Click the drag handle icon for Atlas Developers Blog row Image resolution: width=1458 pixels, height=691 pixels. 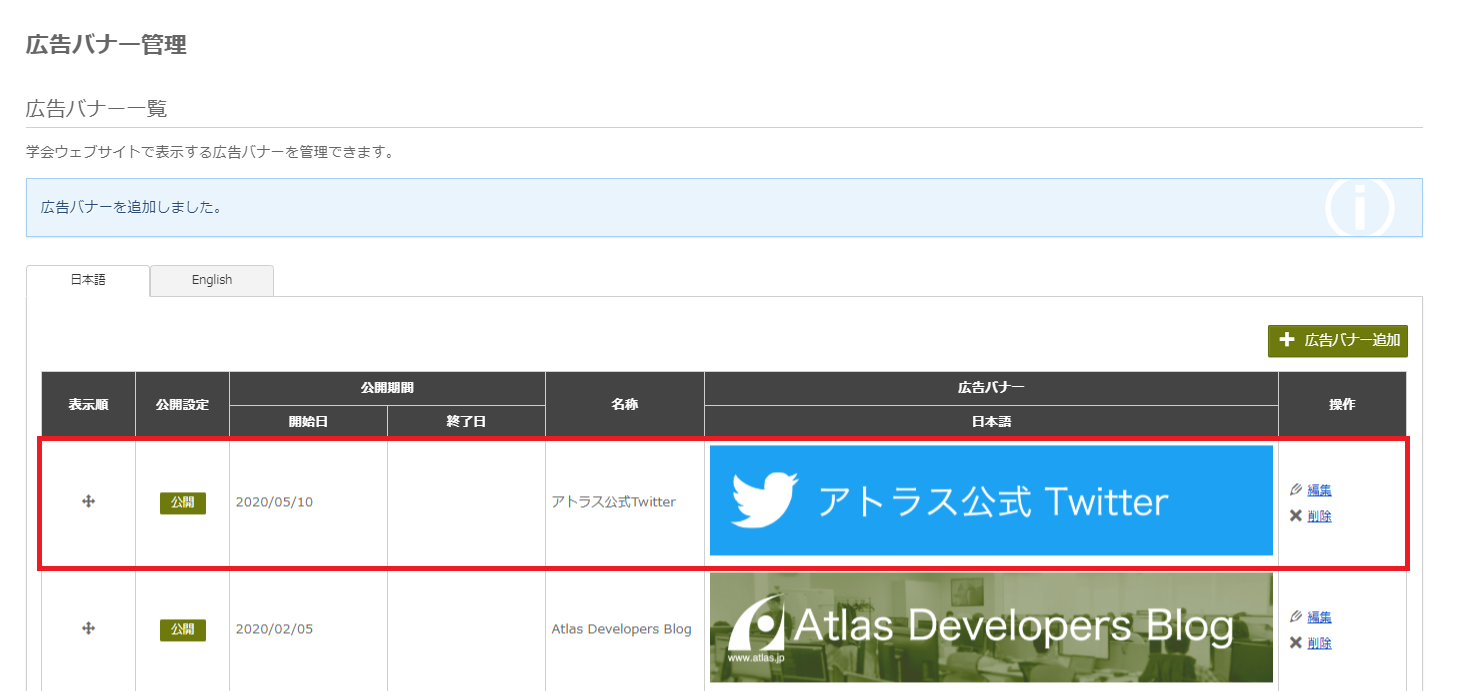point(88,628)
